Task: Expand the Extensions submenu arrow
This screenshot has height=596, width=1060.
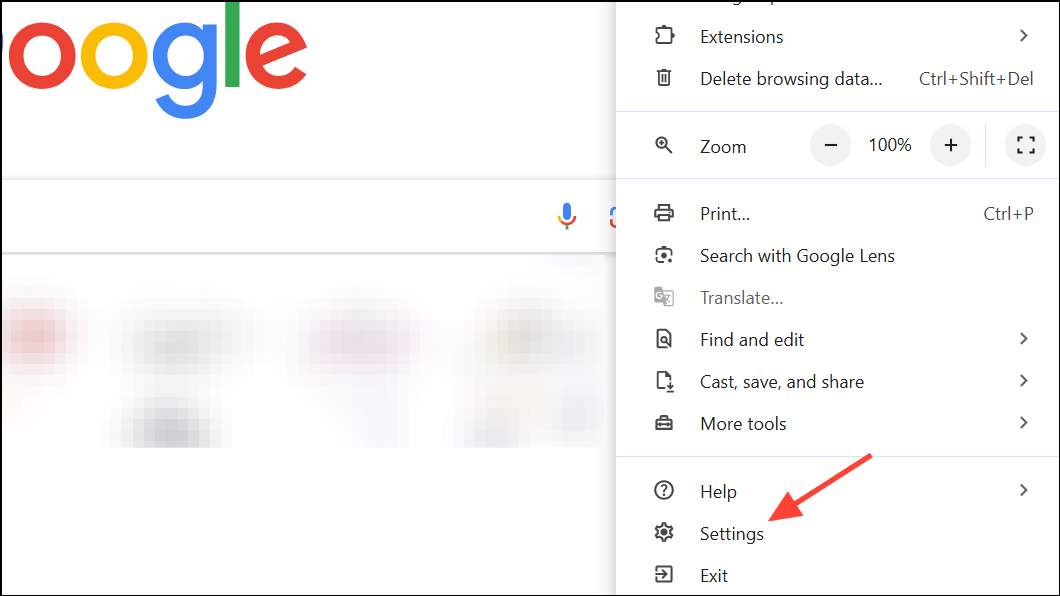Action: coord(1023,36)
